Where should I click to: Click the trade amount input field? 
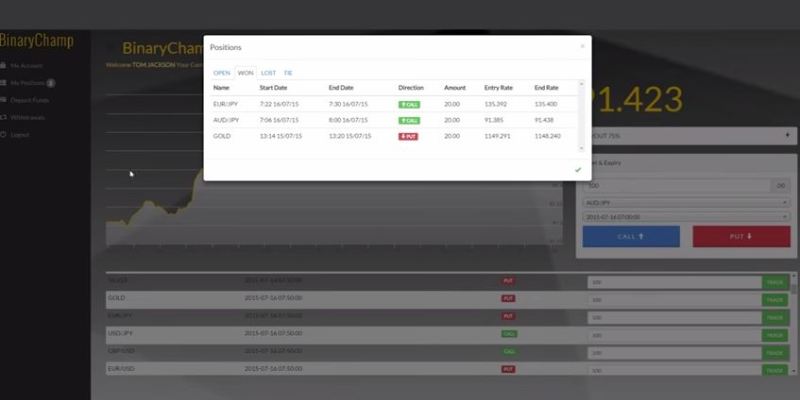pyautogui.click(x=678, y=186)
